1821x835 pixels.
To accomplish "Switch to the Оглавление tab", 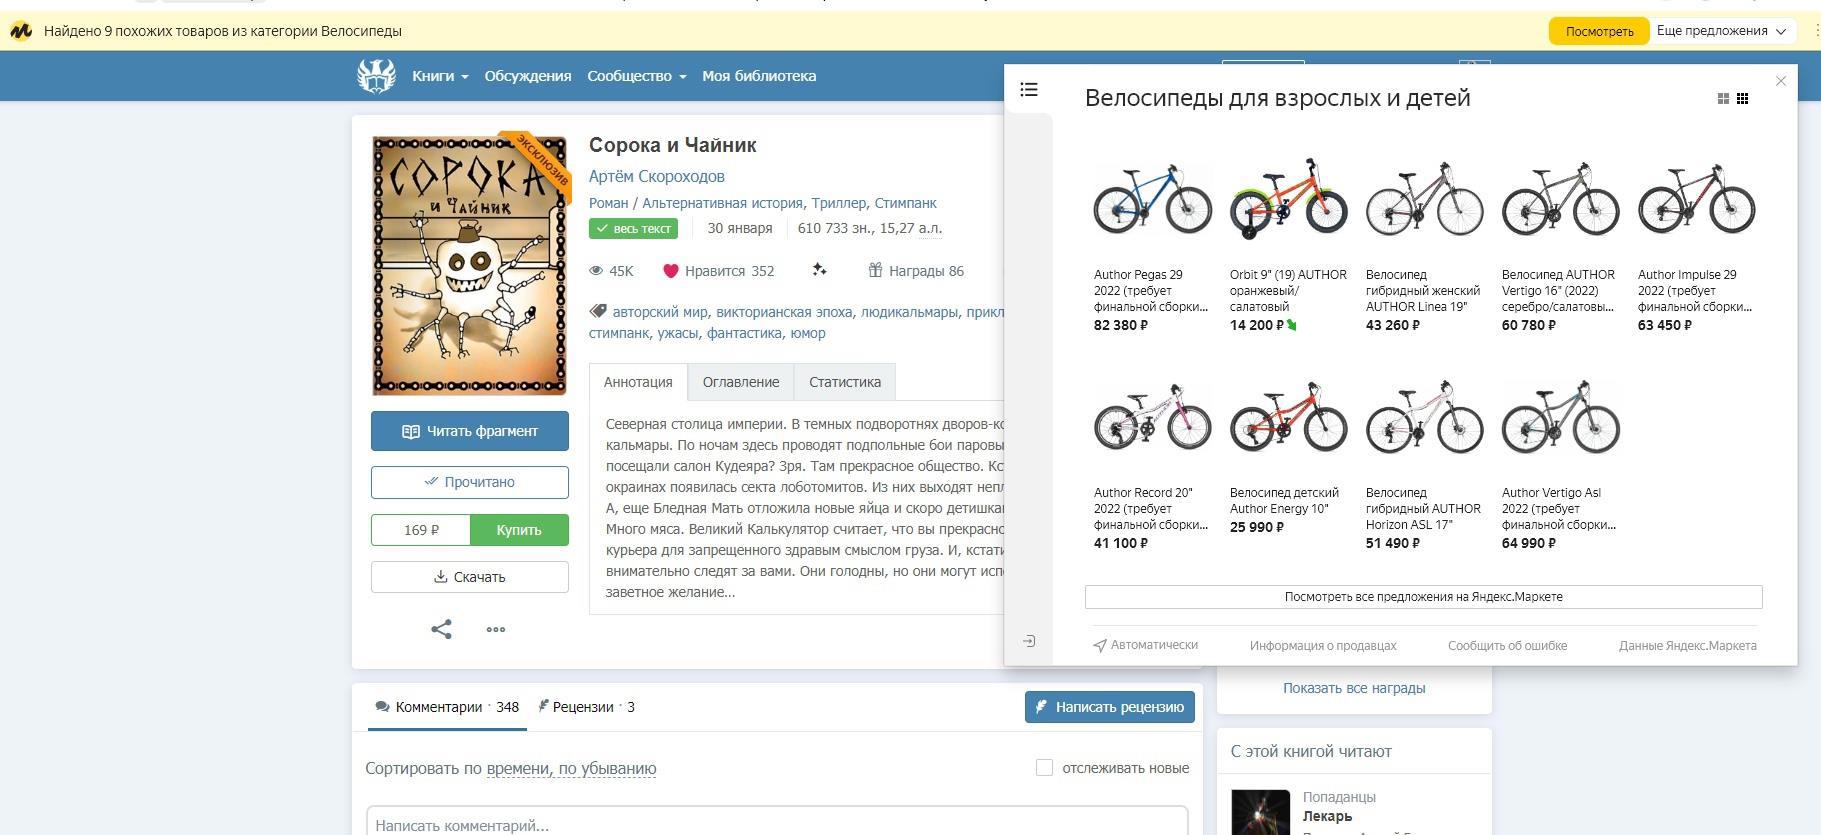I will point(741,382).
